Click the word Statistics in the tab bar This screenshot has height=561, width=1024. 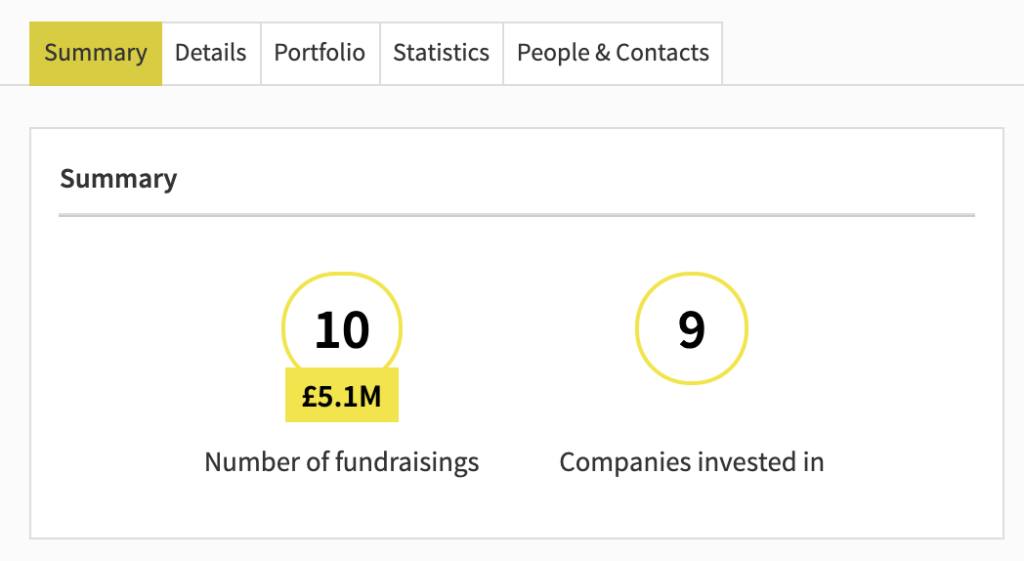coord(441,53)
